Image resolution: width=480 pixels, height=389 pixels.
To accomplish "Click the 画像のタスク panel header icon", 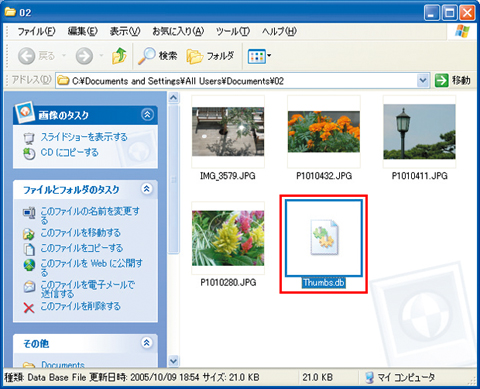I will click(24, 112).
